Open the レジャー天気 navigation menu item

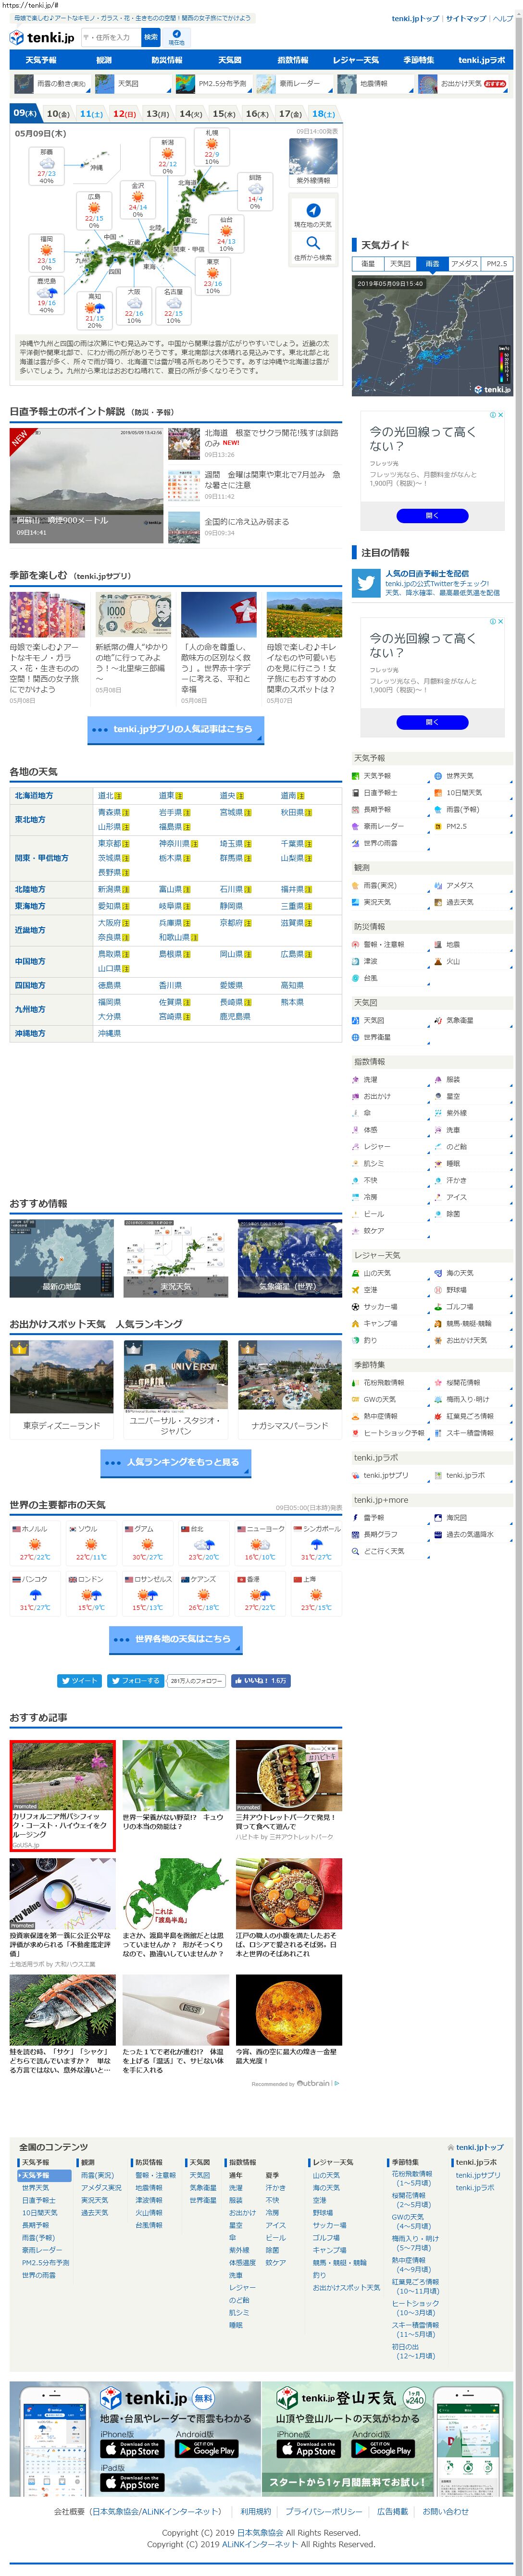(x=356, y=60)
